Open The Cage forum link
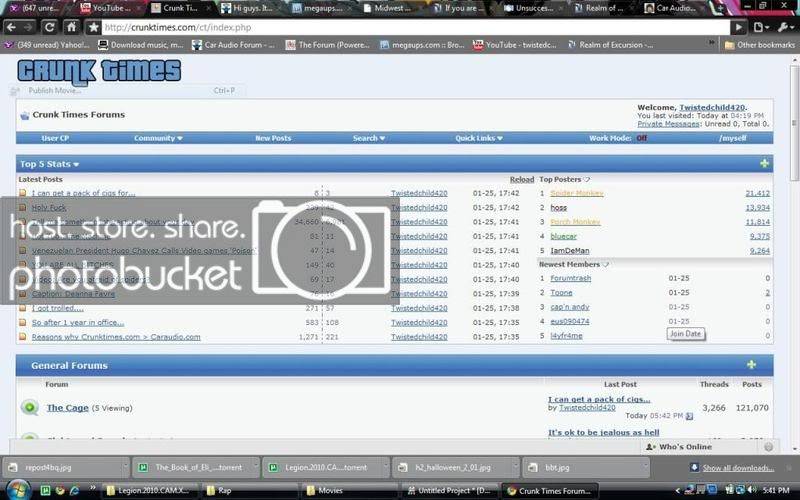The width and height of the screenshot is (800, 500). point(67,408)
